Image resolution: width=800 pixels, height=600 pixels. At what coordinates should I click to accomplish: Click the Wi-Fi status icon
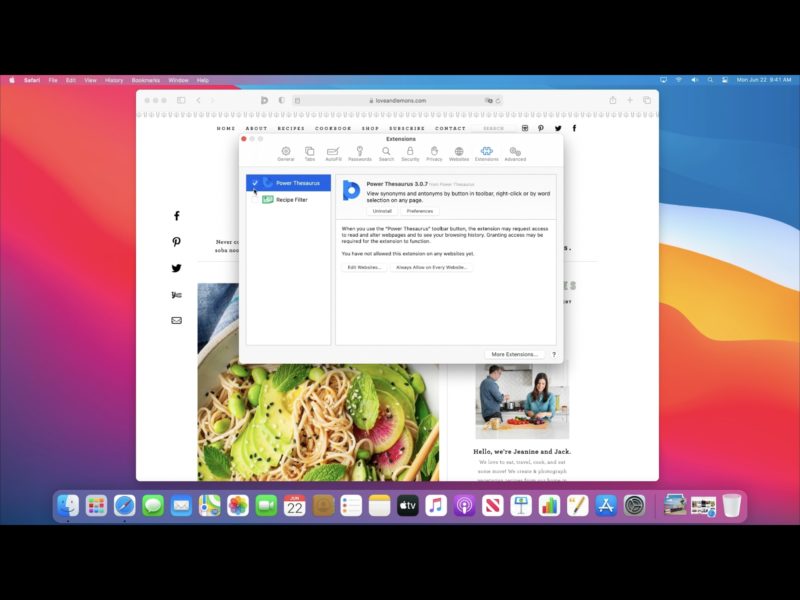(x=679, y=80)
